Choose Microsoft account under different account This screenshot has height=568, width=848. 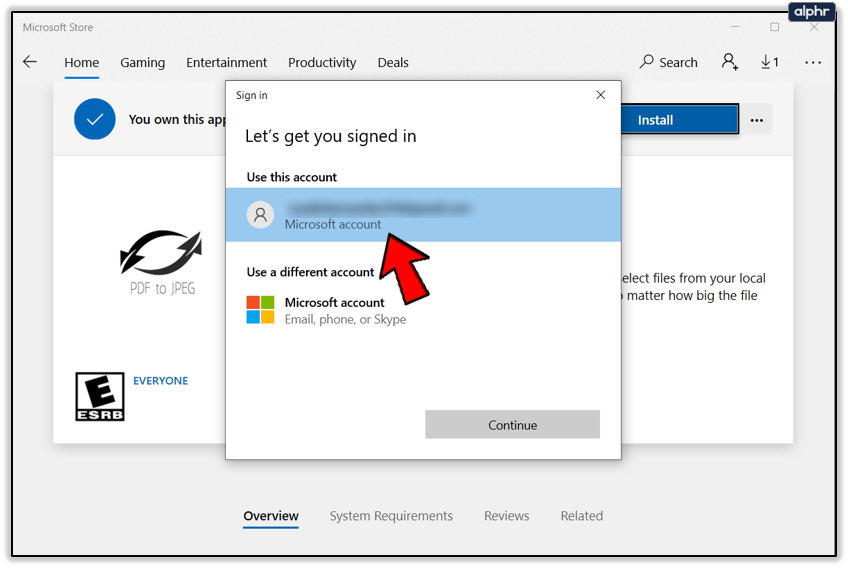[x=423, y=311]
